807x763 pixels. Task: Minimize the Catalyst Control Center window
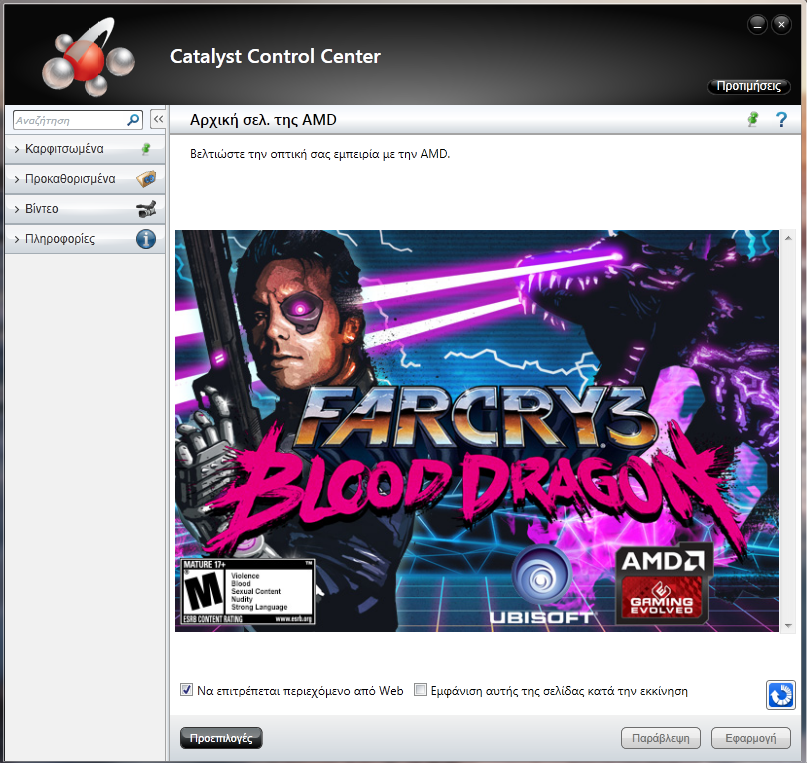coord(757,24)
